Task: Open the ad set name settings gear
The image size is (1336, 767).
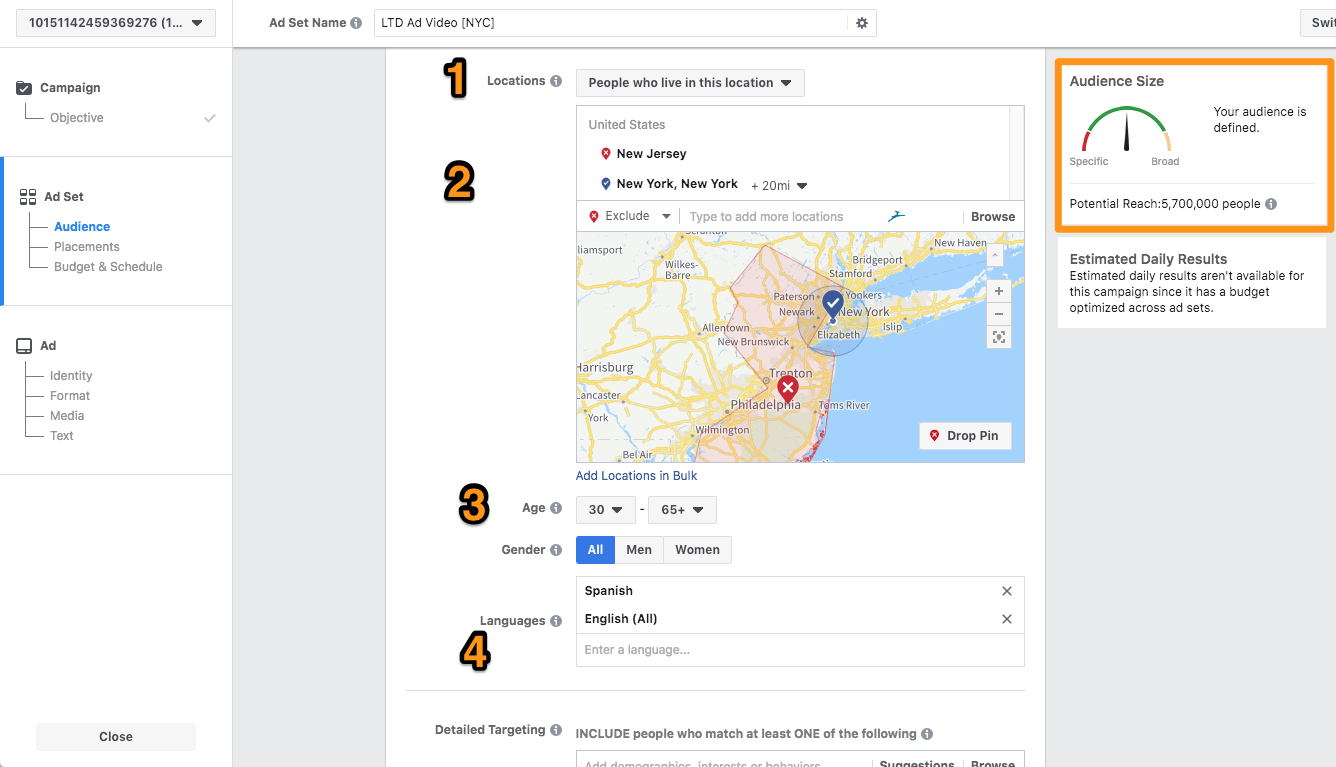Action: (x=862, y=23)
